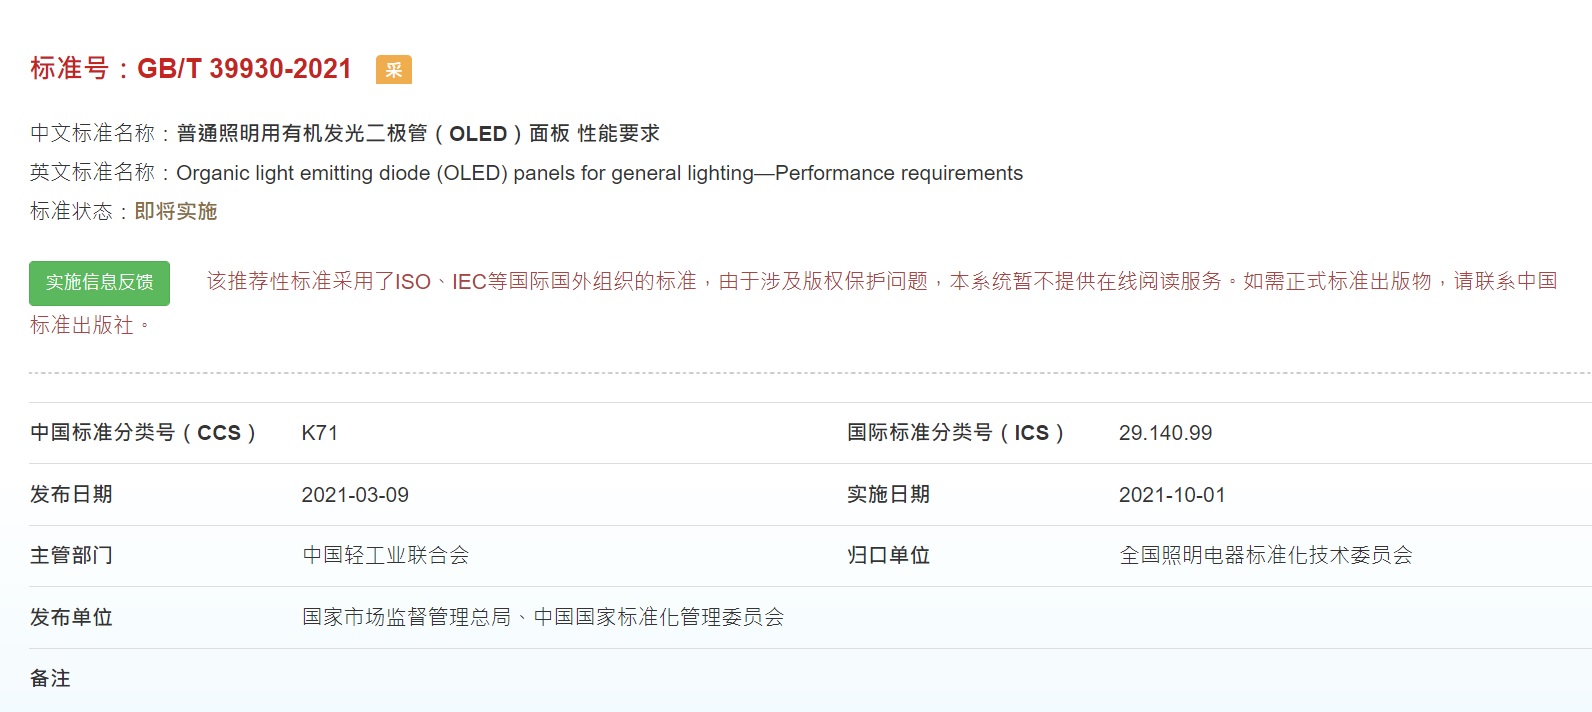The image size is (1592, 712).
Task: Select the Chinese standard name text
Action: click(x=418, y=133)
